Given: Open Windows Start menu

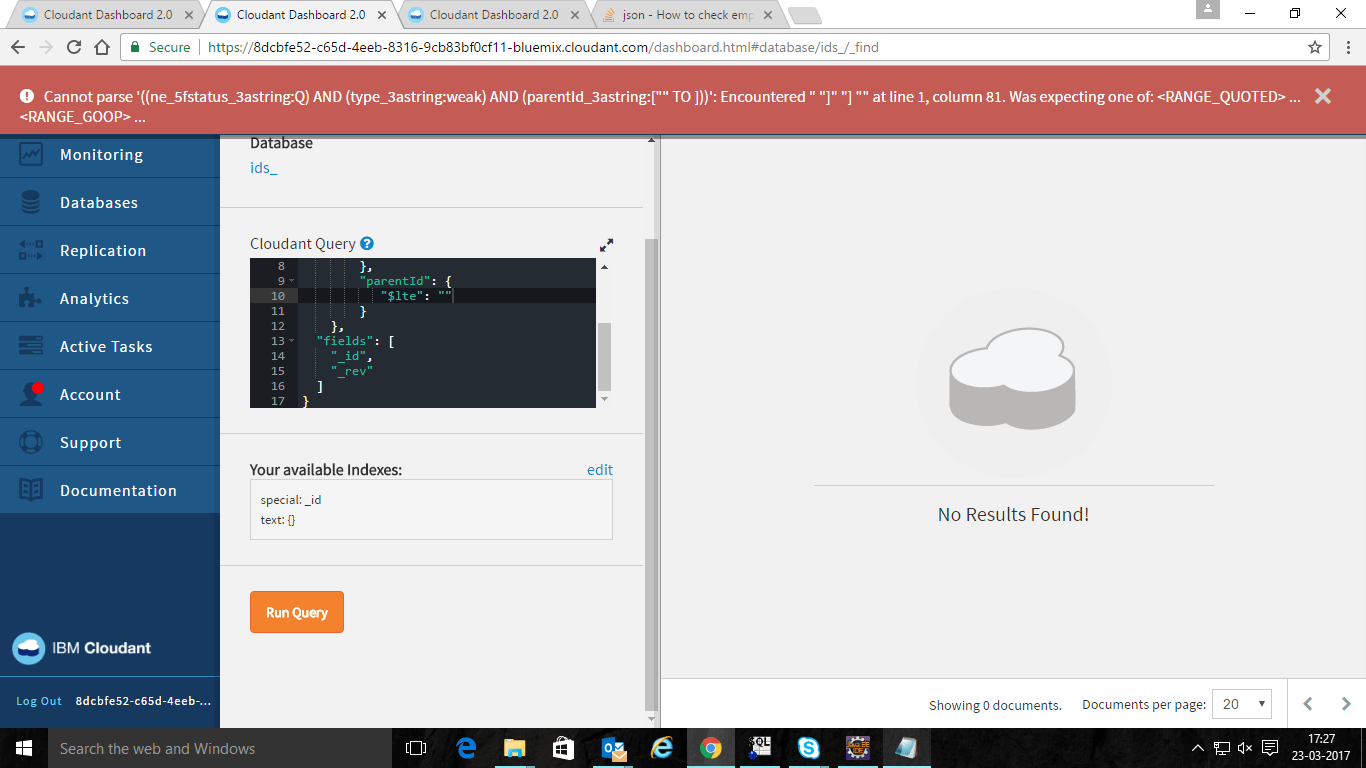Looking at the screenshot, I should pyautogui.click(x=24, y=748).
